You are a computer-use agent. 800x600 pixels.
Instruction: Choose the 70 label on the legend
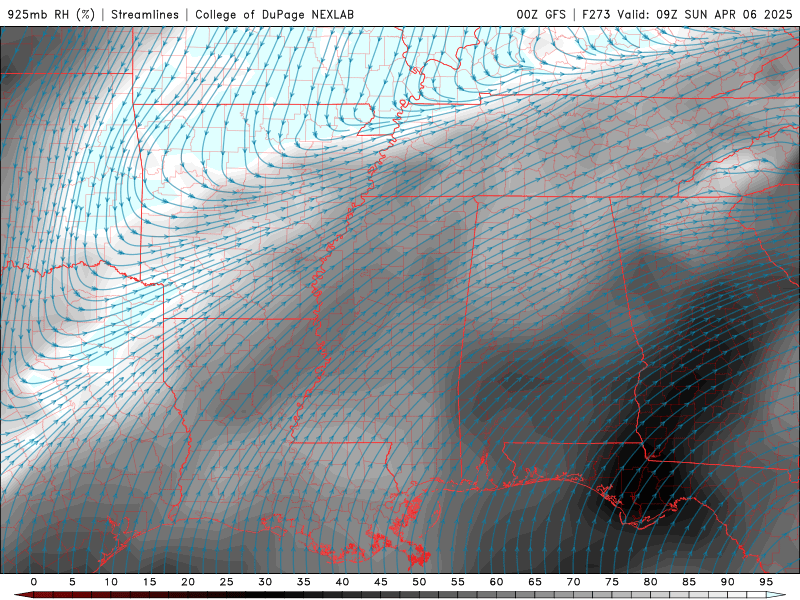tap(573, 582)
